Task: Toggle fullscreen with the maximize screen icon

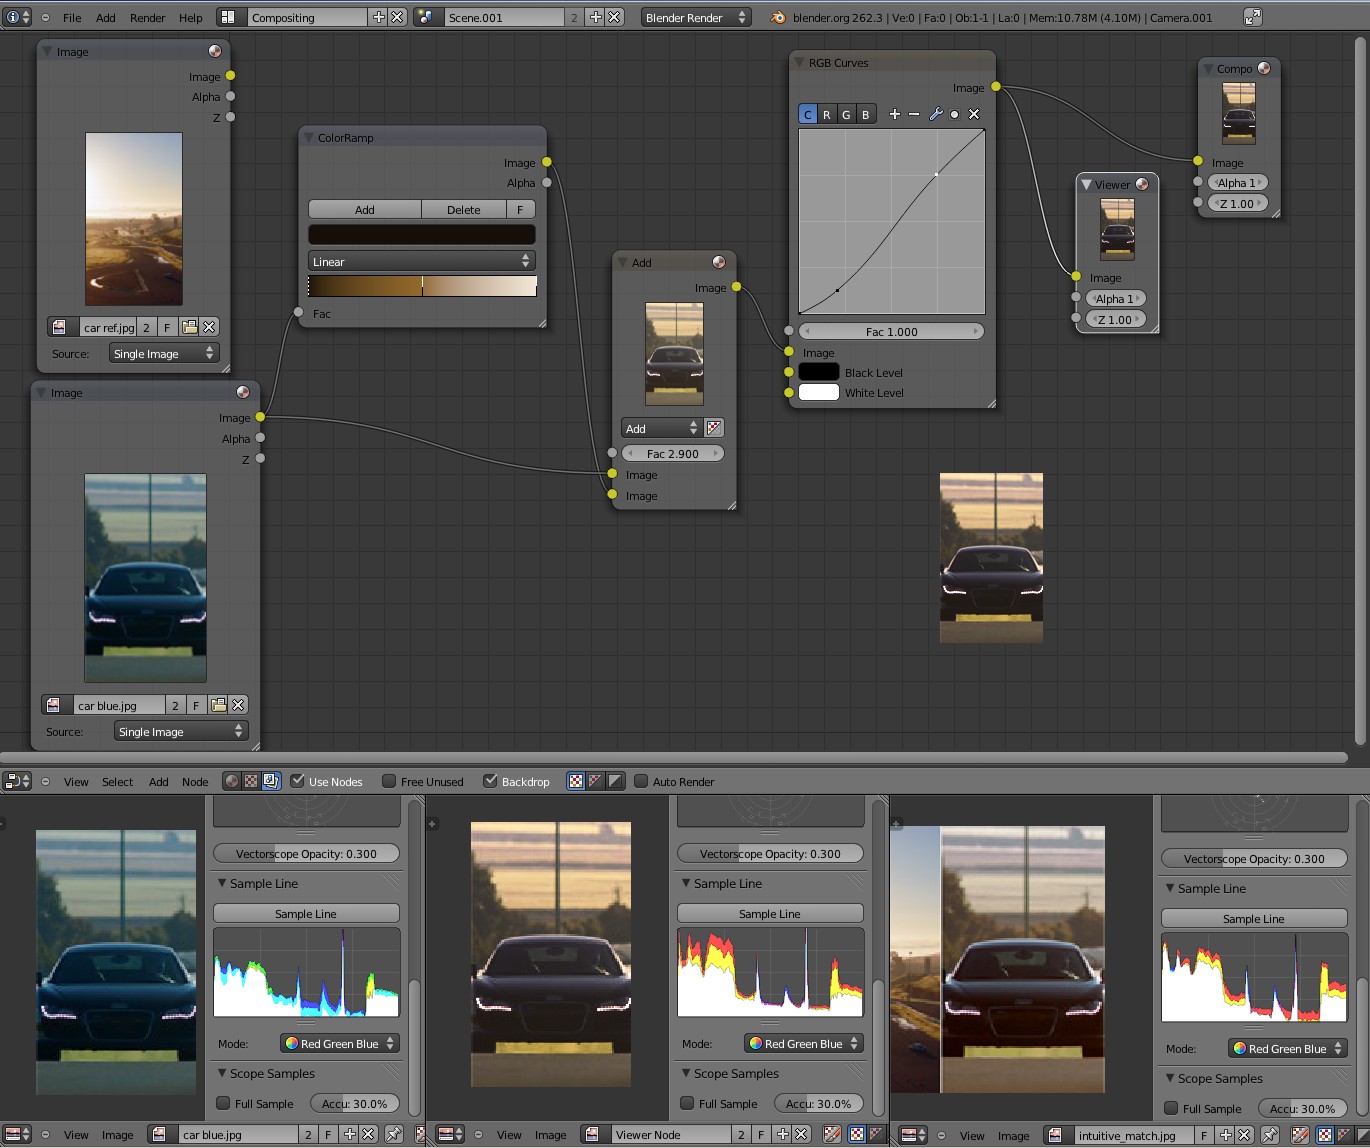Action: 1253,17
